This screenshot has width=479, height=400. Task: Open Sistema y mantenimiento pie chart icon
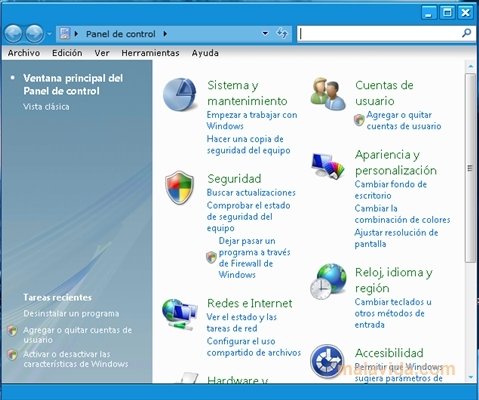[x=180, y=95]
